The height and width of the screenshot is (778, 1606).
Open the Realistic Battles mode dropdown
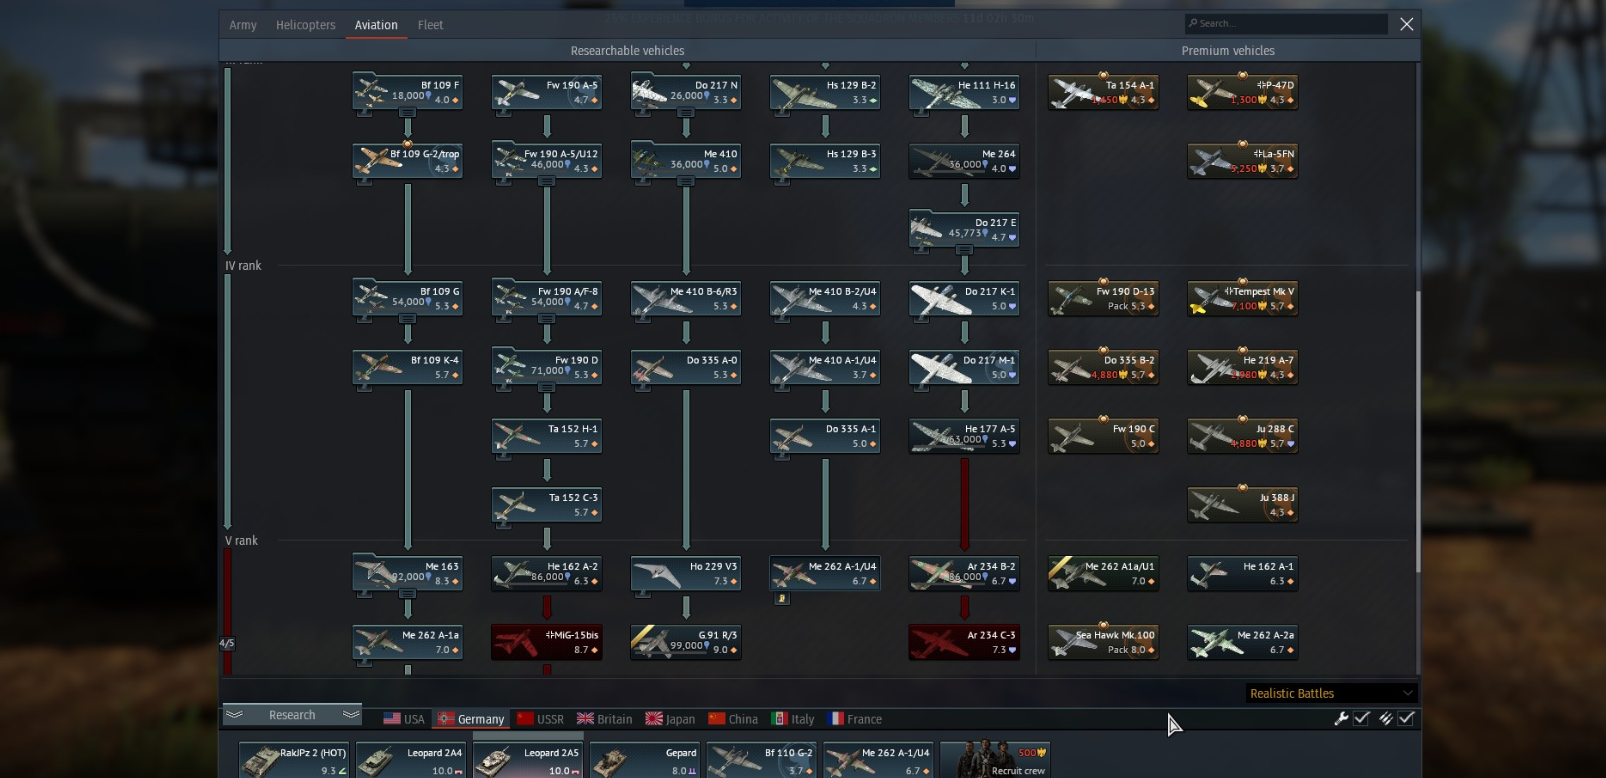coord(1331,693)
